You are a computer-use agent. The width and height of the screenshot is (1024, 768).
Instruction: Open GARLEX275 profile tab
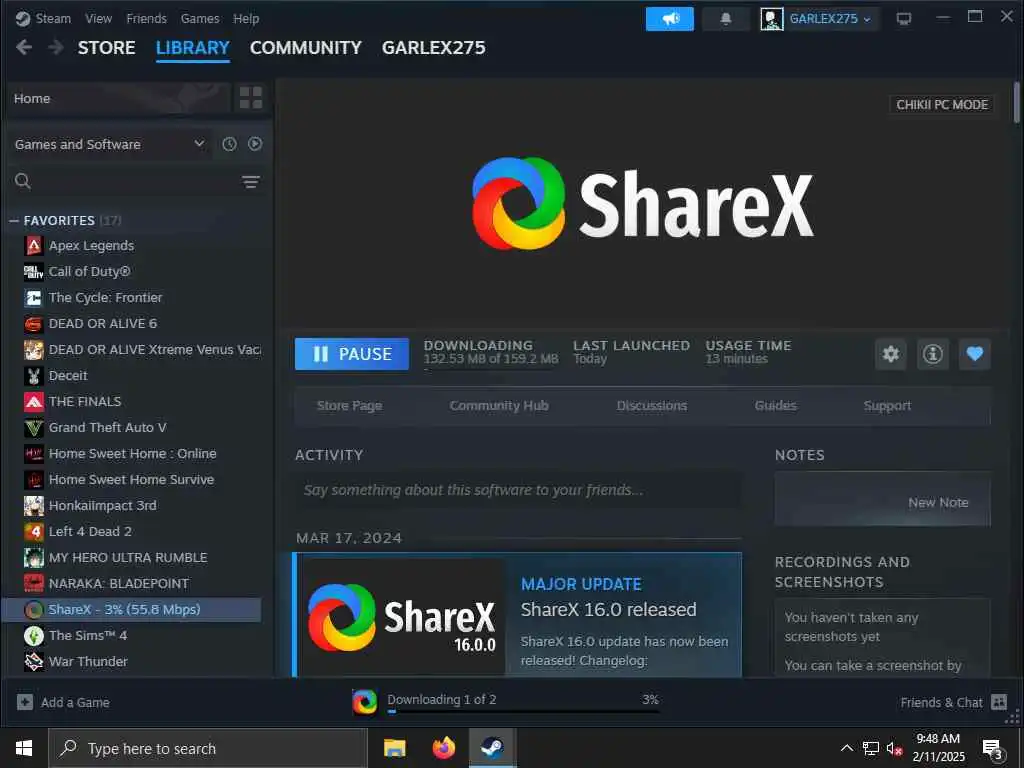click(434, 48)
